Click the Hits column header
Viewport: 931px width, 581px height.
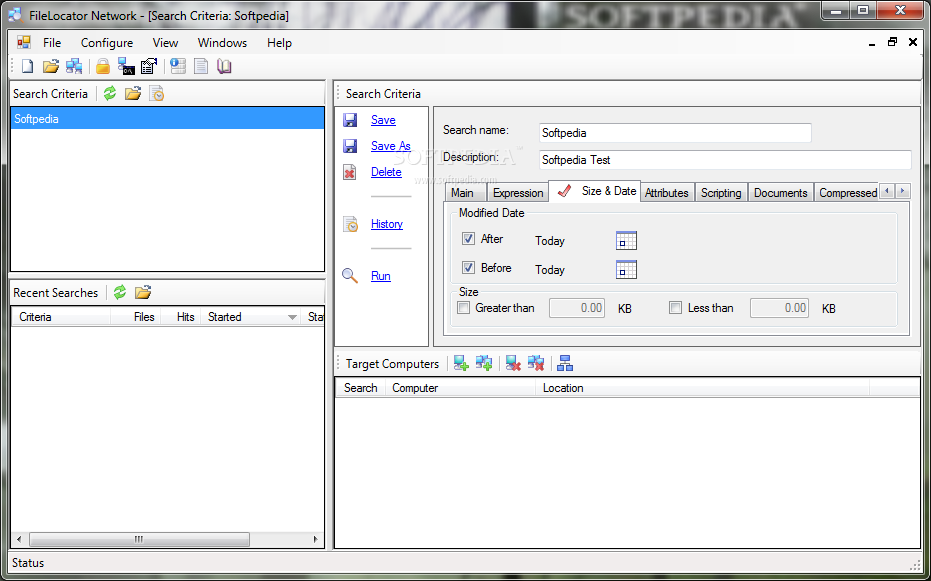coord(181,317)
